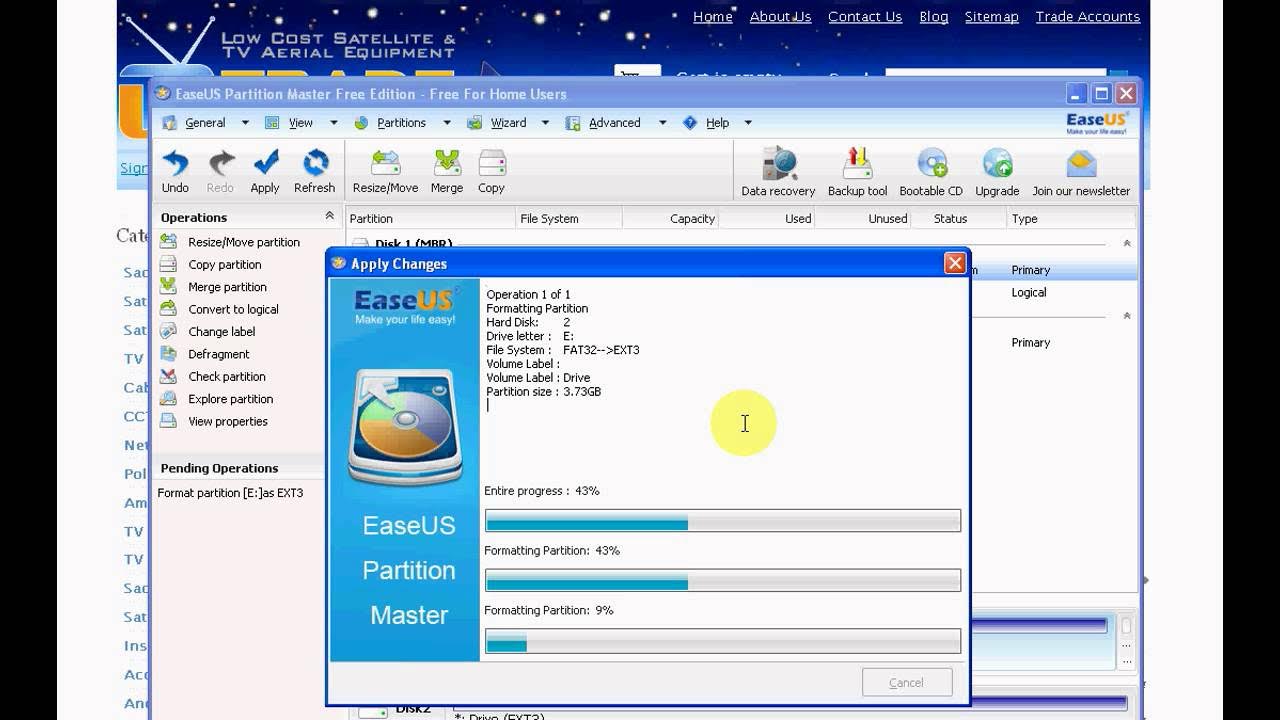The width and height of the screenshot is (1280, 720).
Task: Select the Resize/Move toolbar icon
Action: coord(385,163)
